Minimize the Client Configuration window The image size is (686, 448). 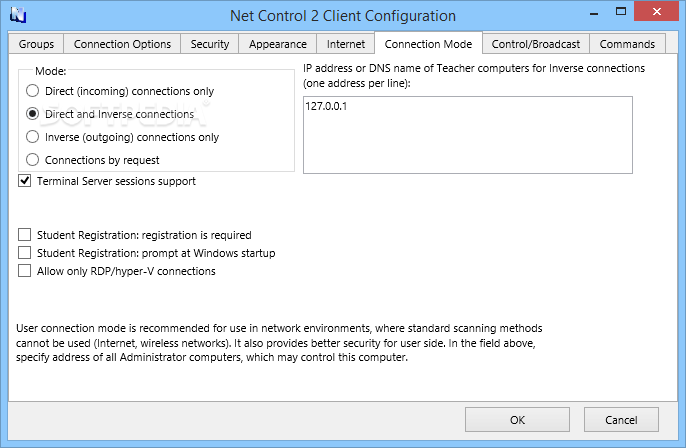click(x=594, y=13)
